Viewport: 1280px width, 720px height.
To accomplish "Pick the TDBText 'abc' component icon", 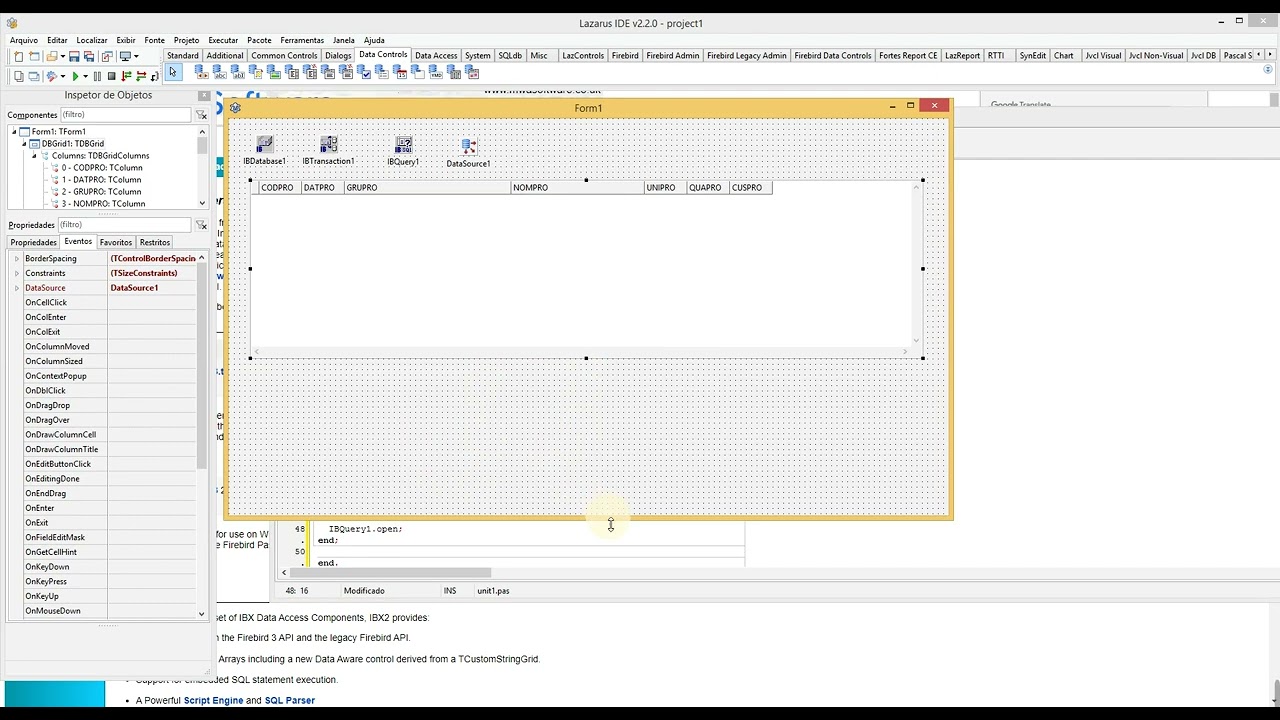I will [x=220, y=72].
